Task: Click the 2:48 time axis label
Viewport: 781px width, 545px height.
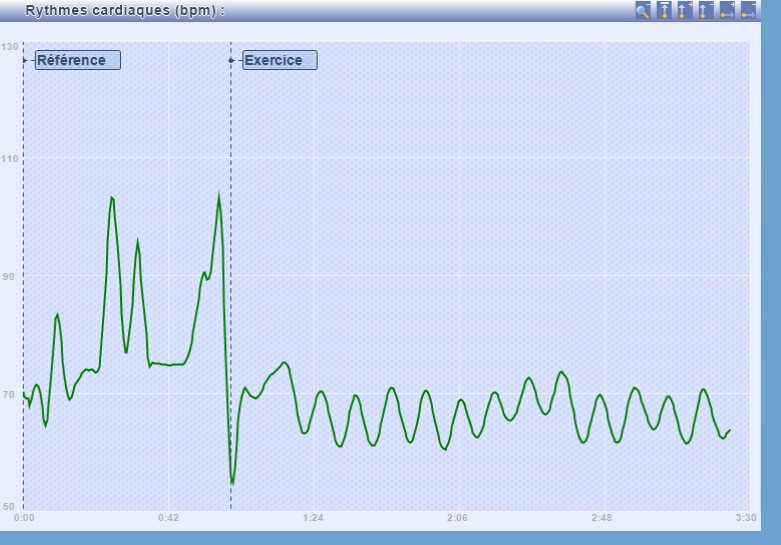Action: pos(602,517)
